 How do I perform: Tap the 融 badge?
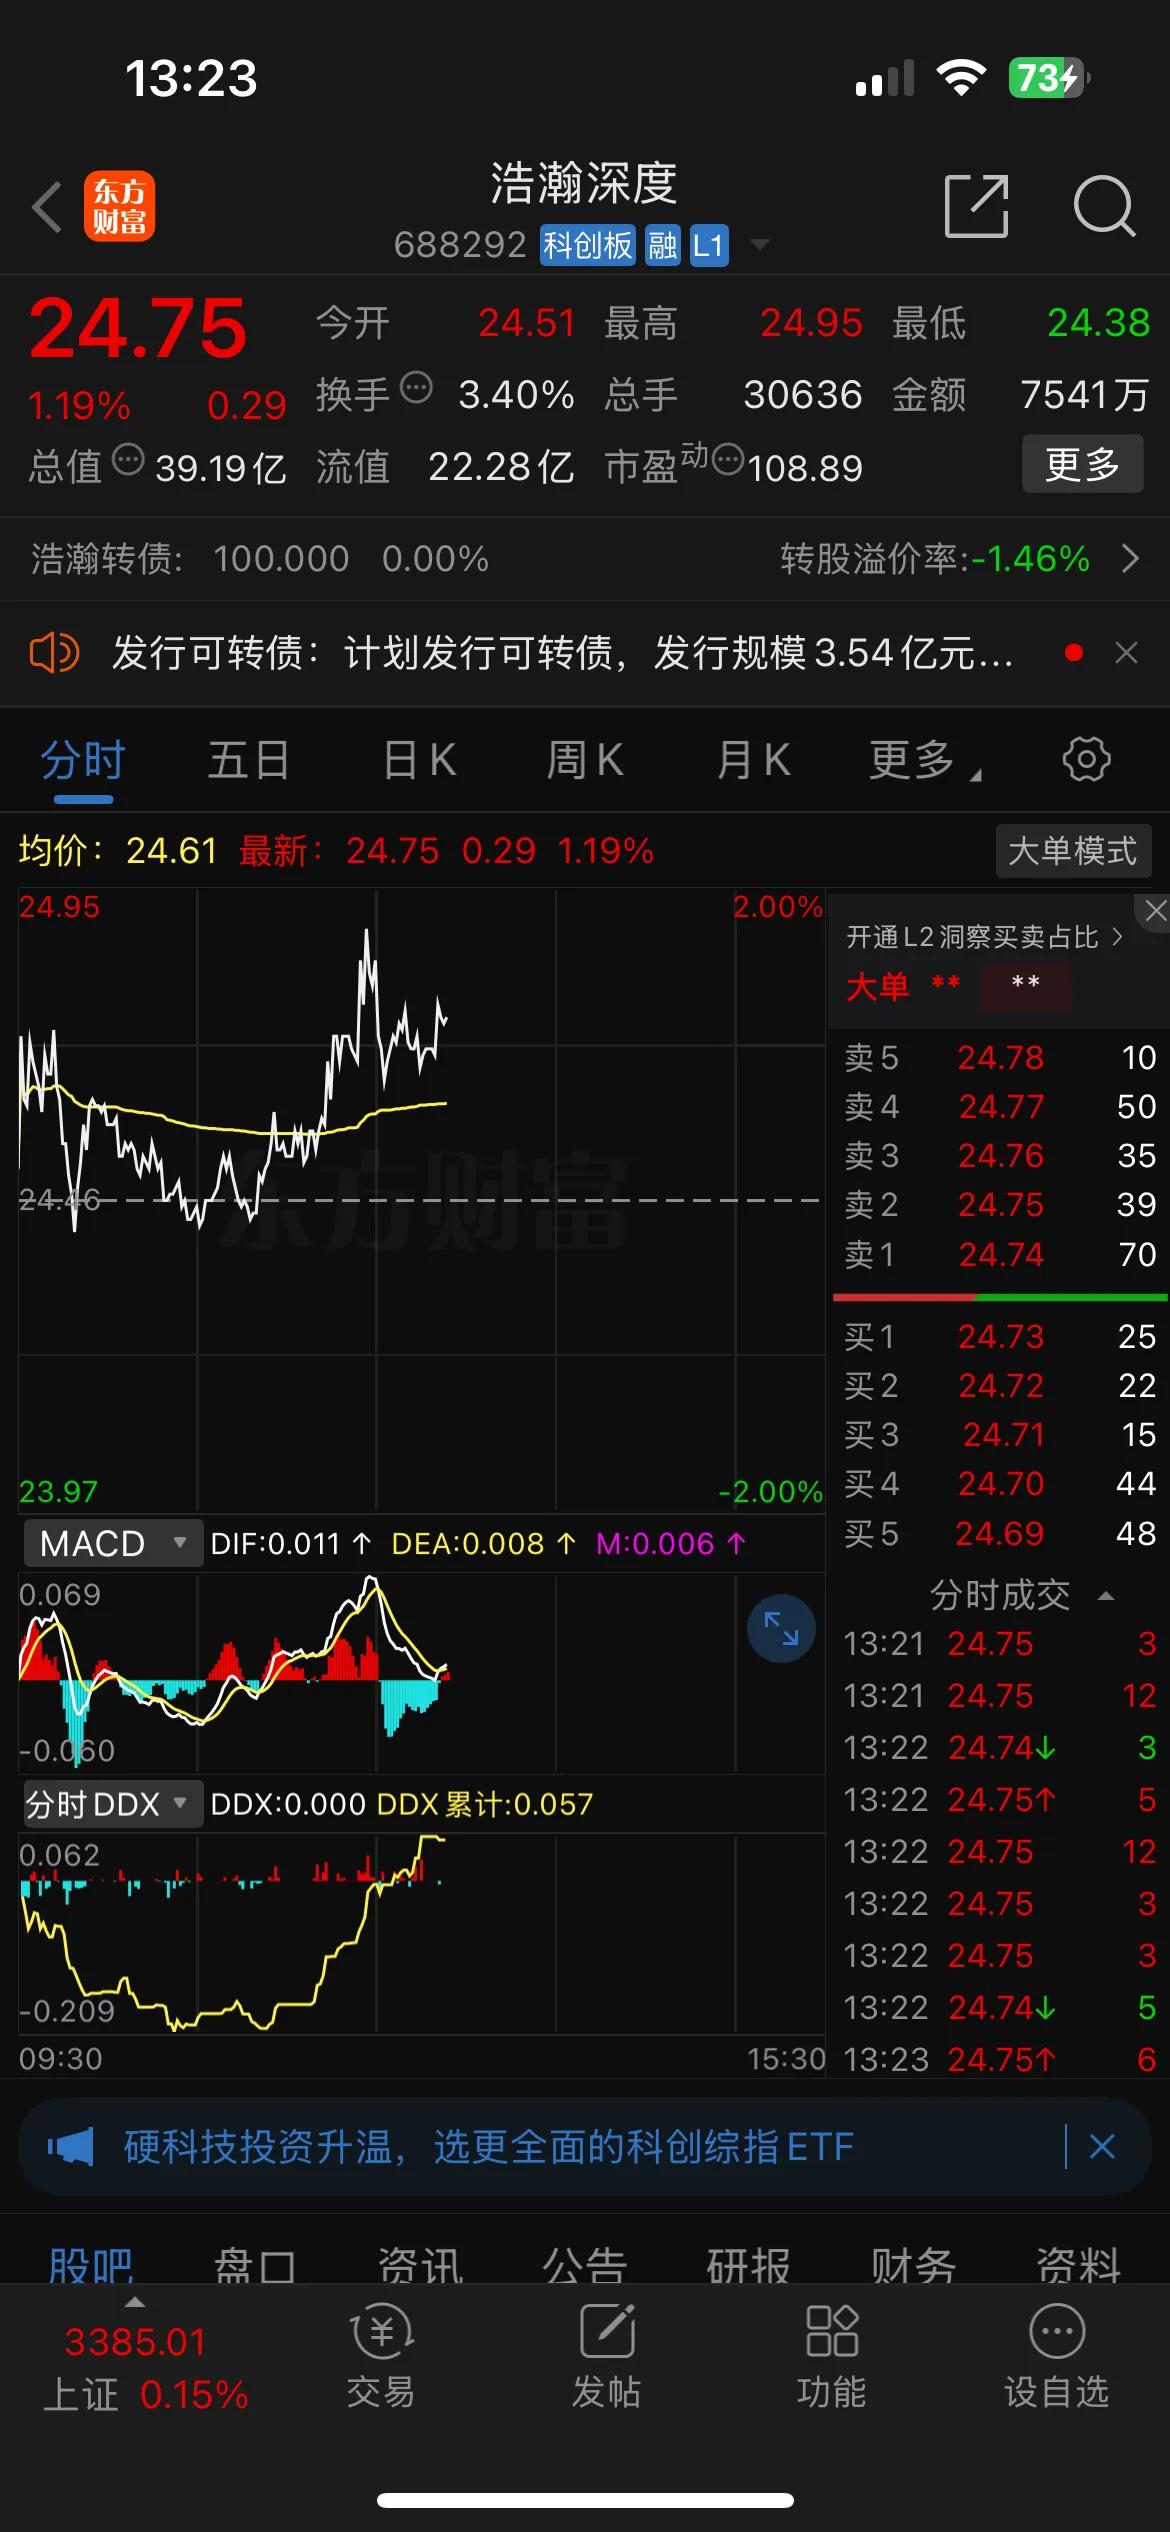[662, 245]
